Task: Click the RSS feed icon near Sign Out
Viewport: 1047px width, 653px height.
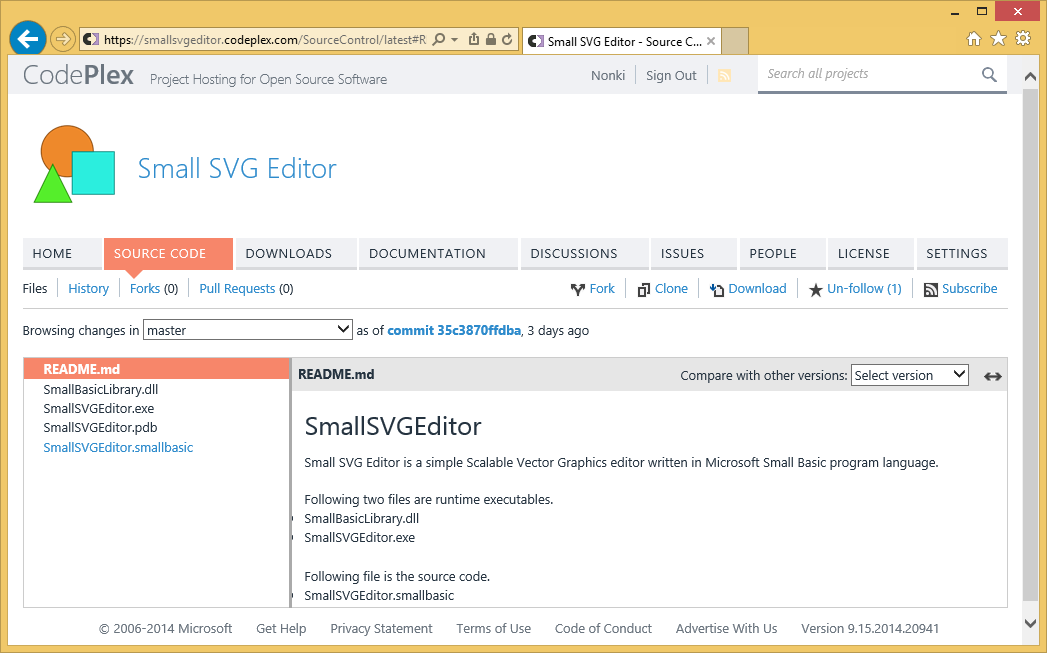Action: [724, 75]
